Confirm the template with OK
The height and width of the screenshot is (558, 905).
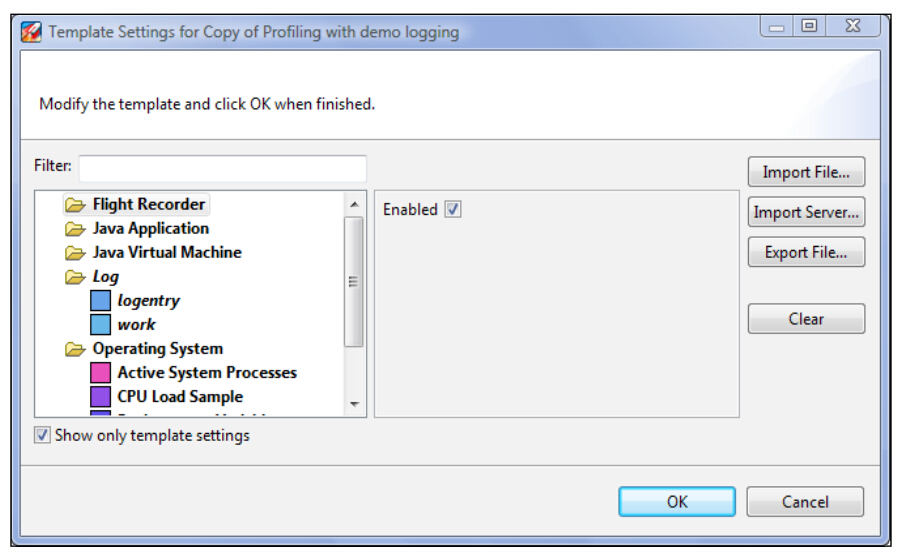click(x=677, y=501)
